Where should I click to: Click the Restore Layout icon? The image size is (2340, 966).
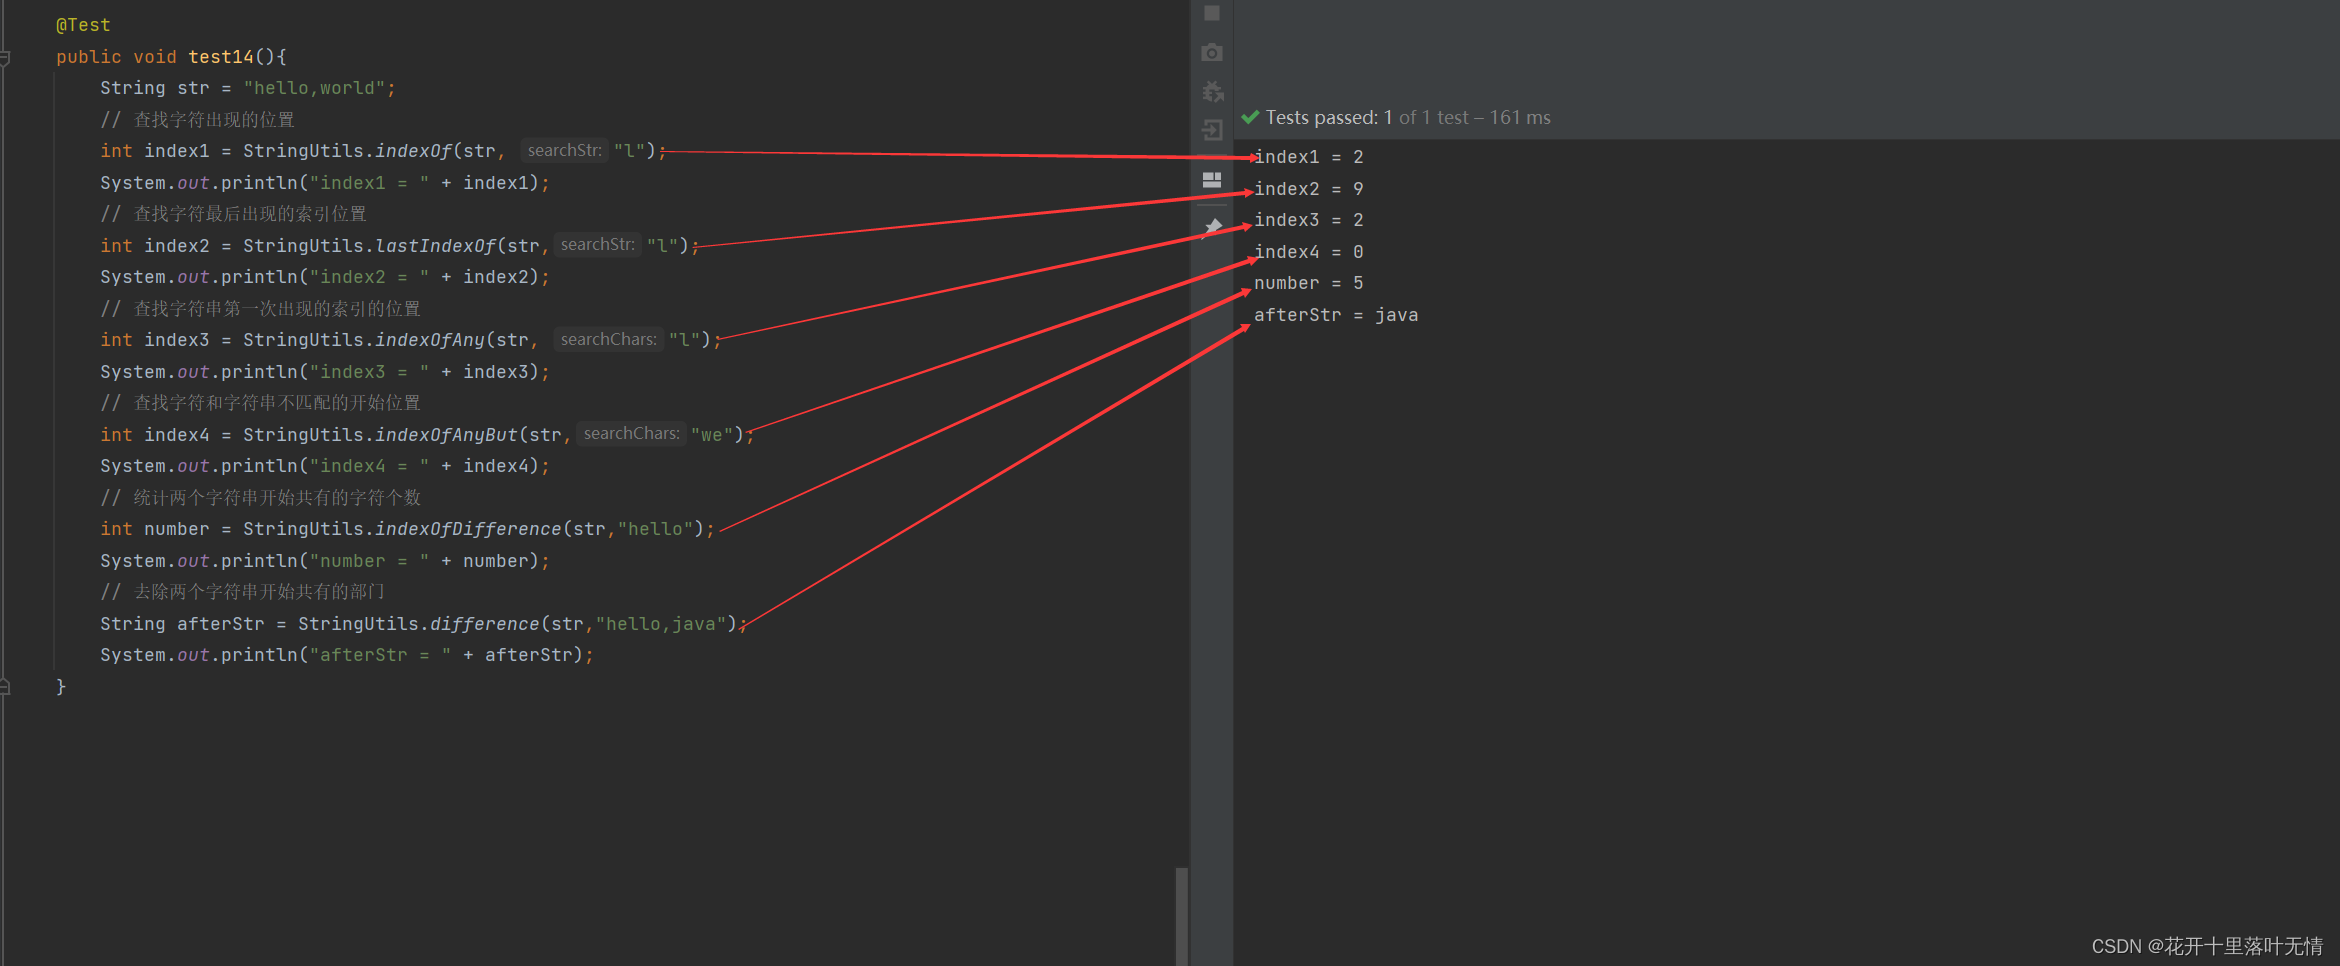(x=1212, y=180)
